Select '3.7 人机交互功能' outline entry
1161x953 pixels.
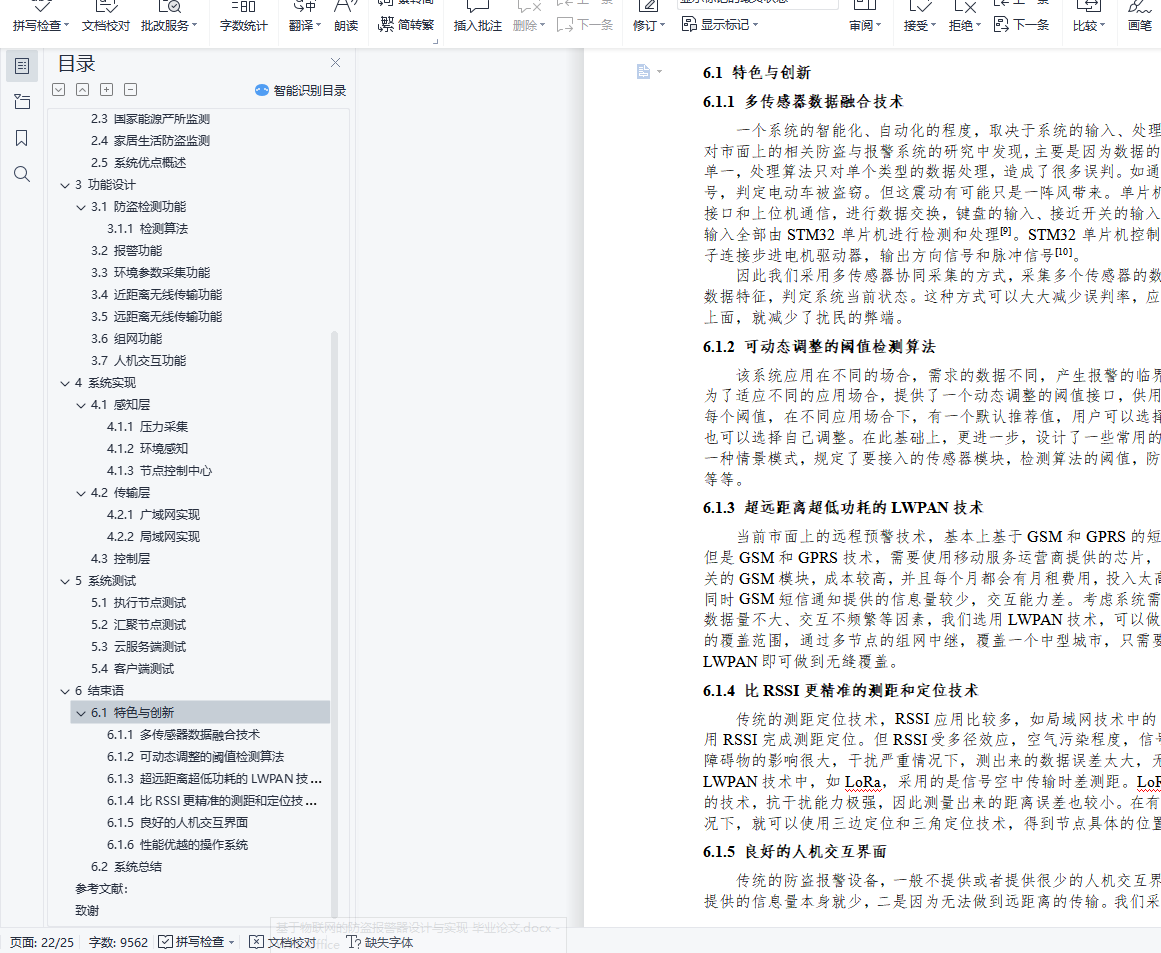click(x=138, y=361)
